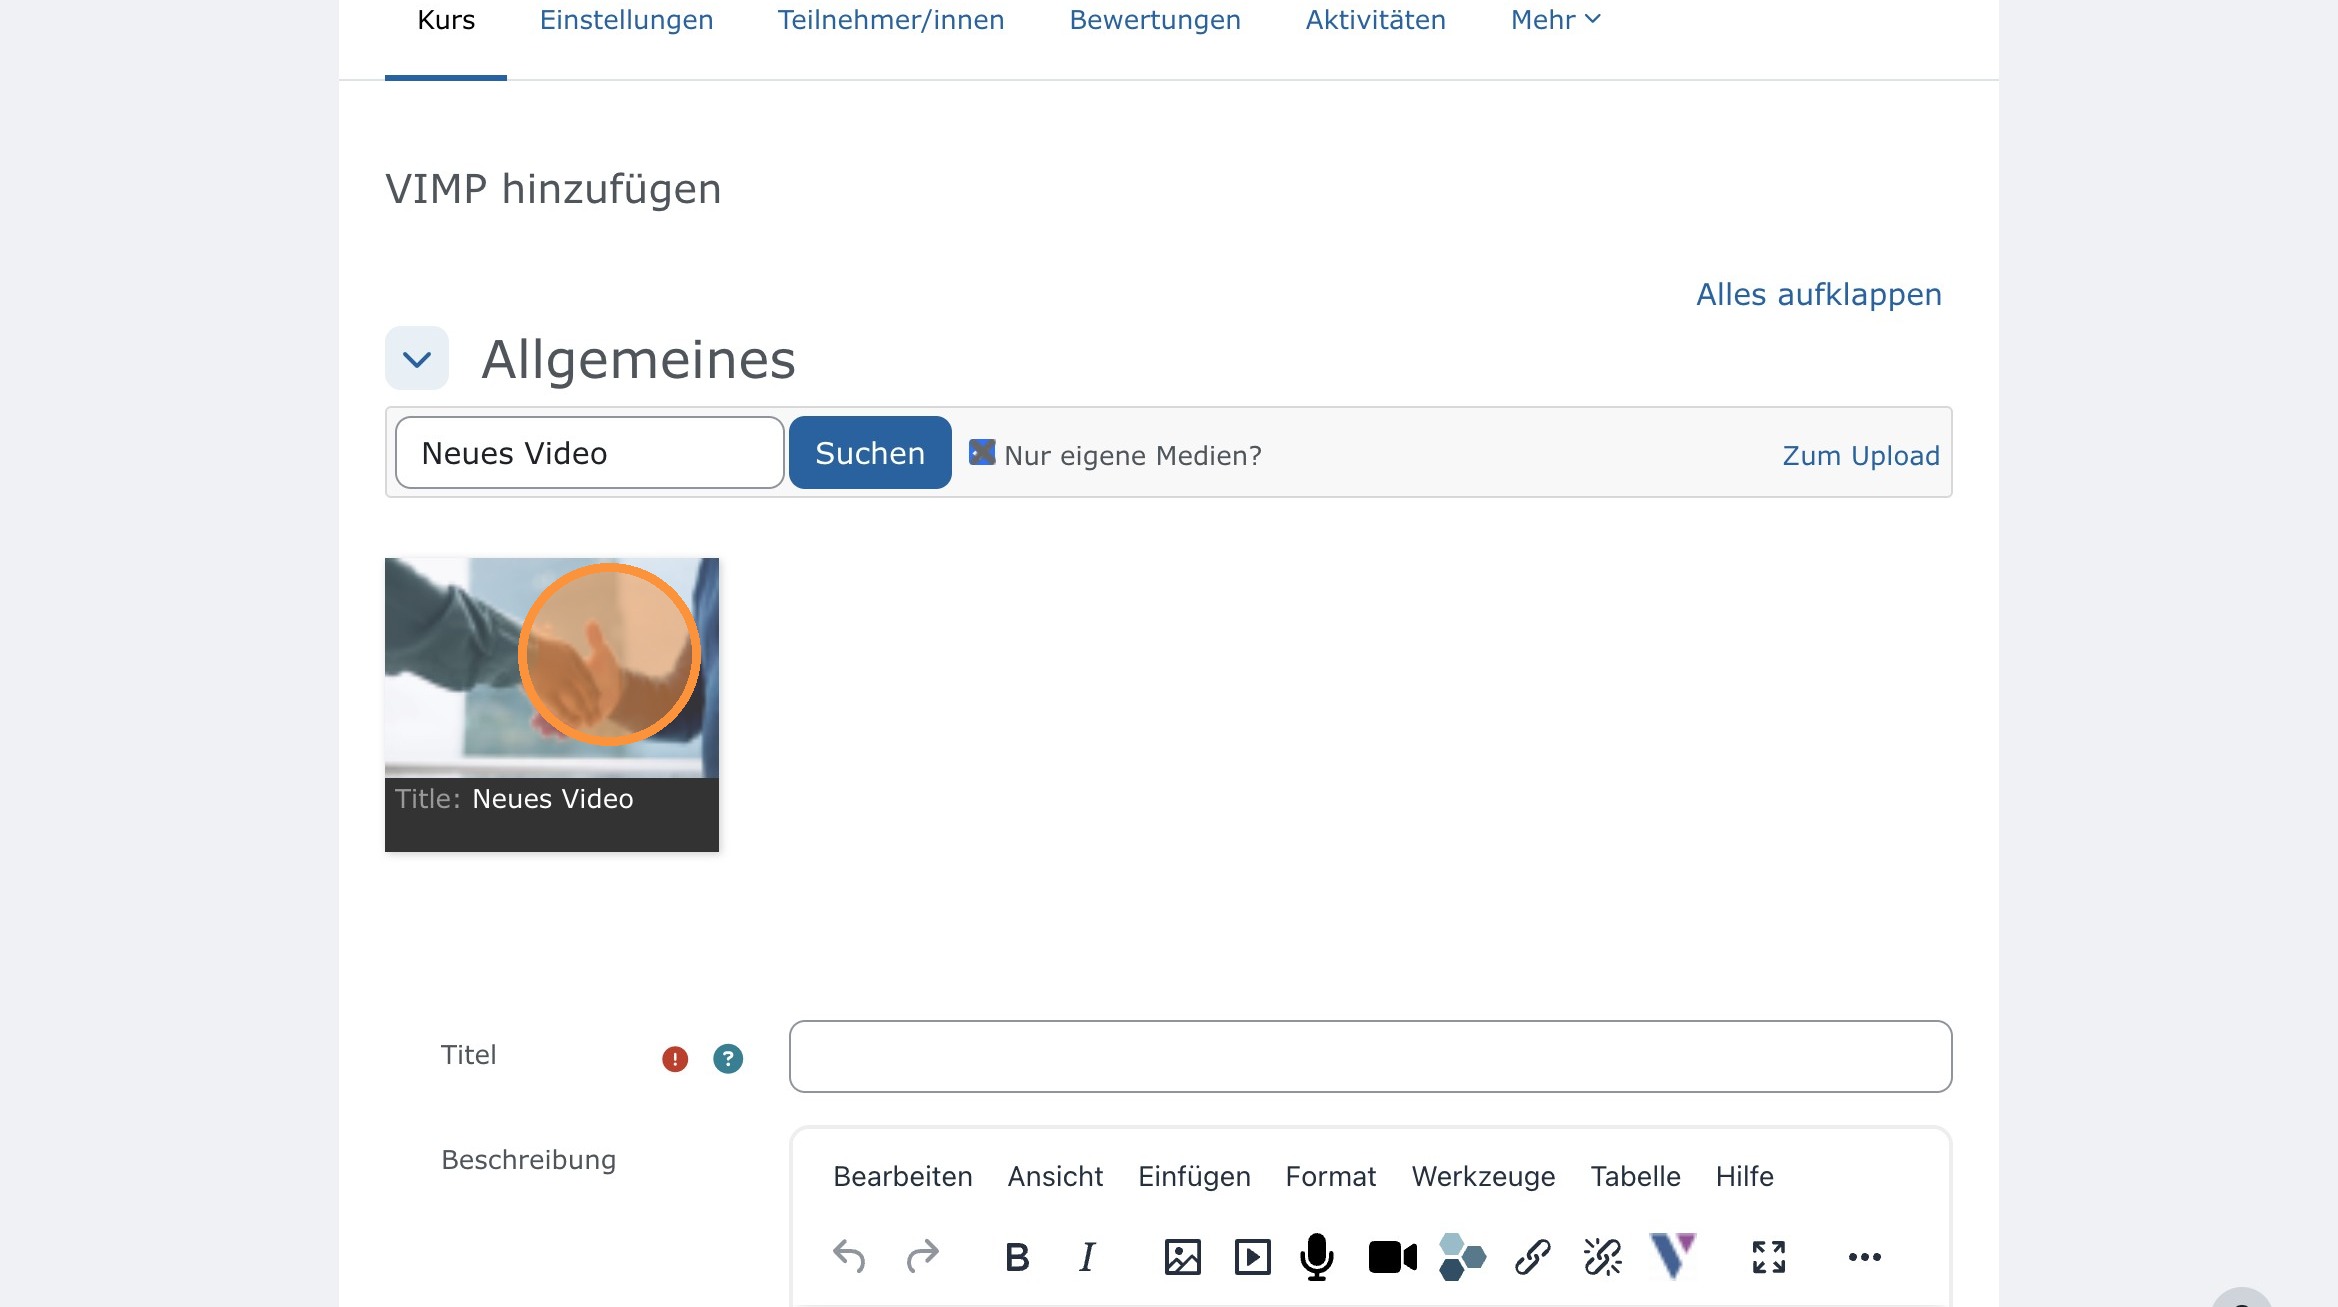Image resolution: width=2338 pixels, height=1307 pixels.
Task: Reveal more toolbar buttons via ellipsis
Action: [1864, 1256]
